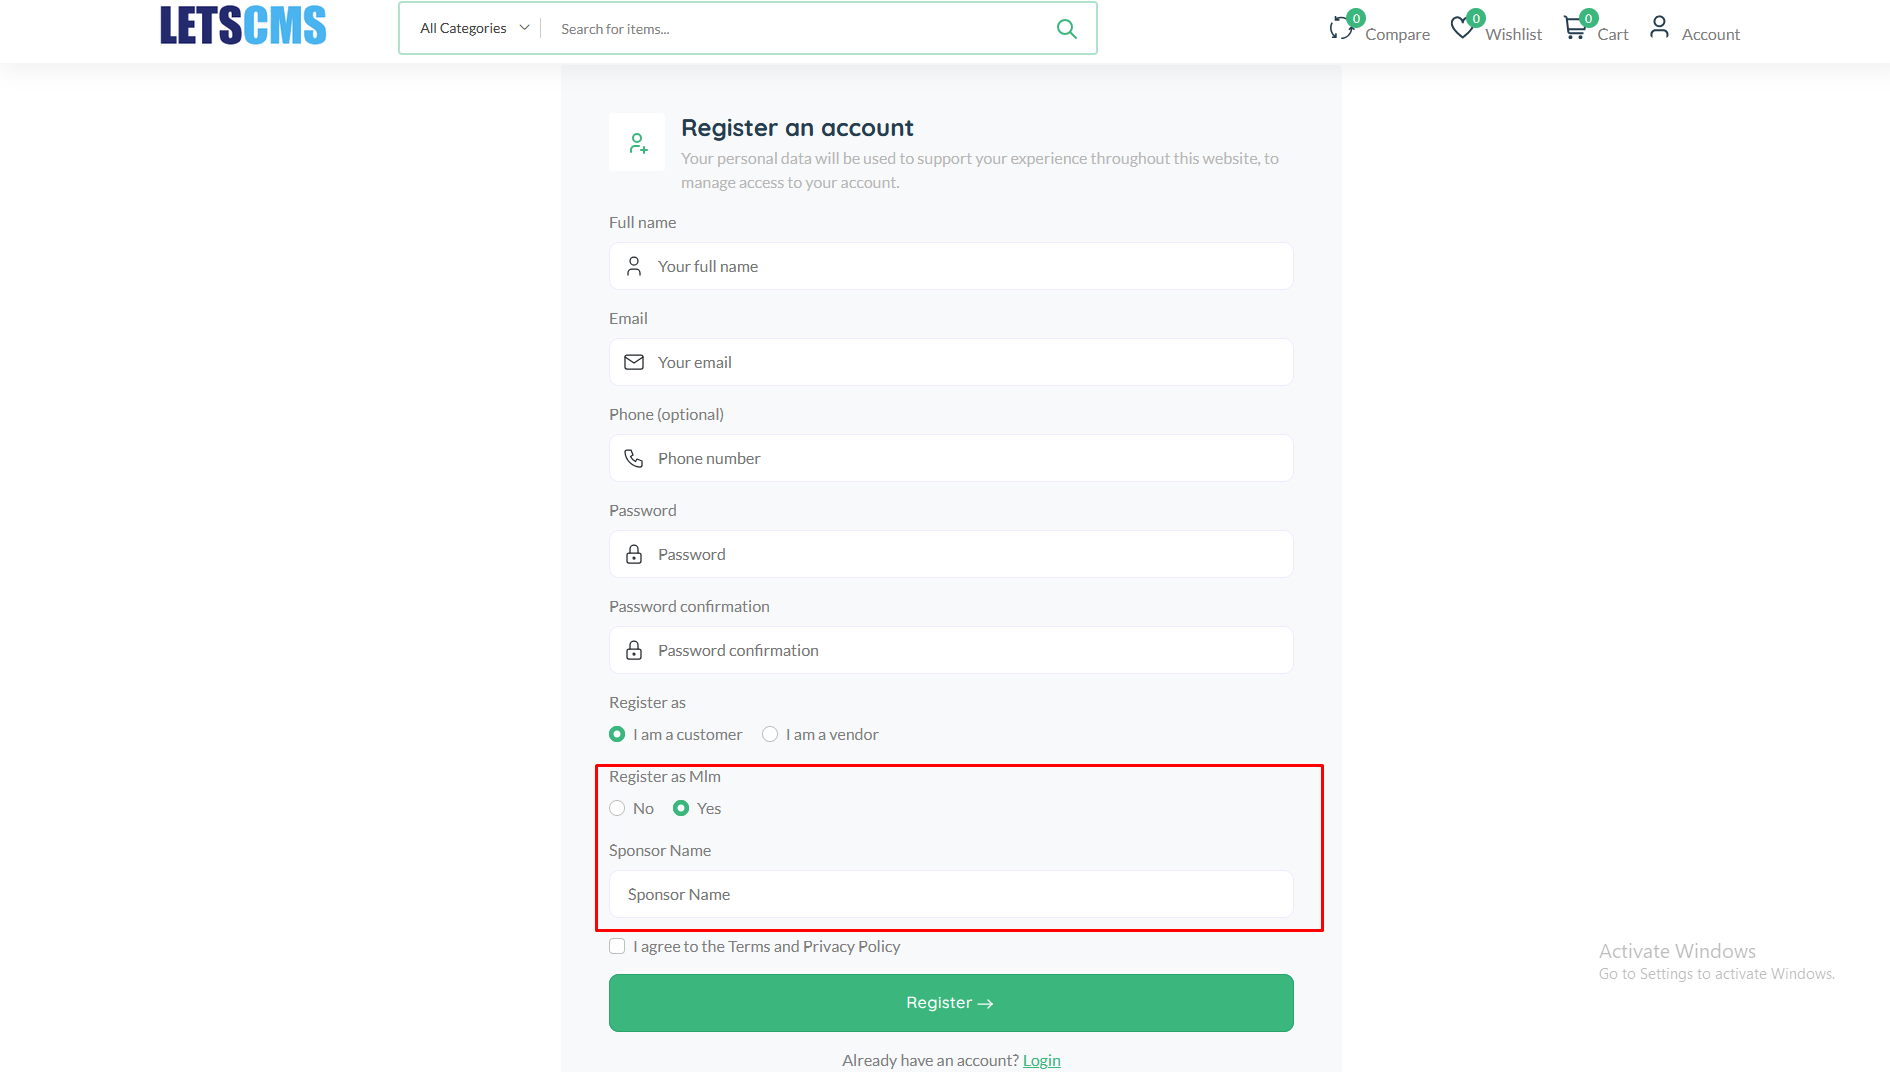Open the Account person icon

pos(1659,27)
